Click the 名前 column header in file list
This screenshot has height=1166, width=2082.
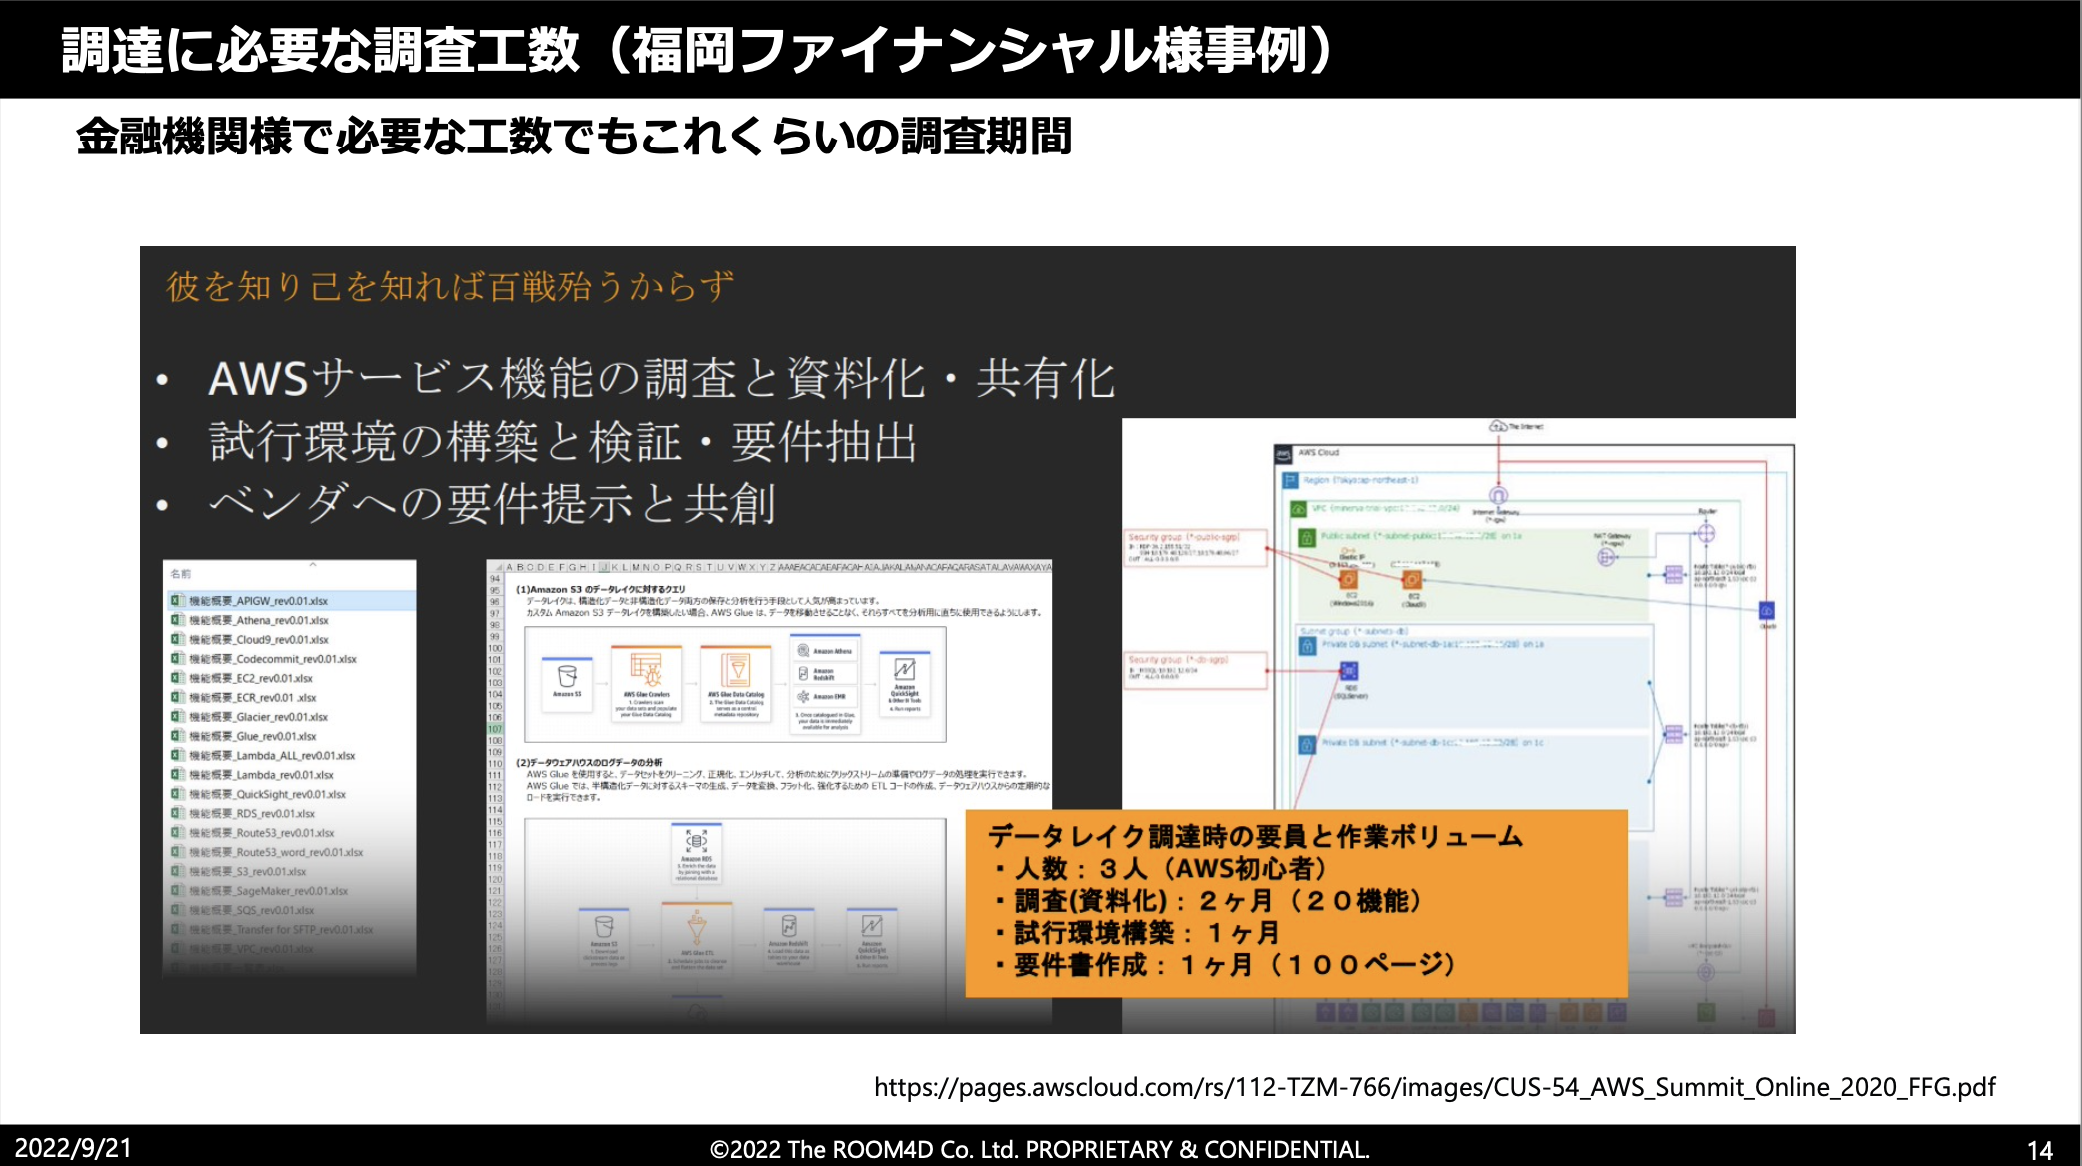point(181,574)
